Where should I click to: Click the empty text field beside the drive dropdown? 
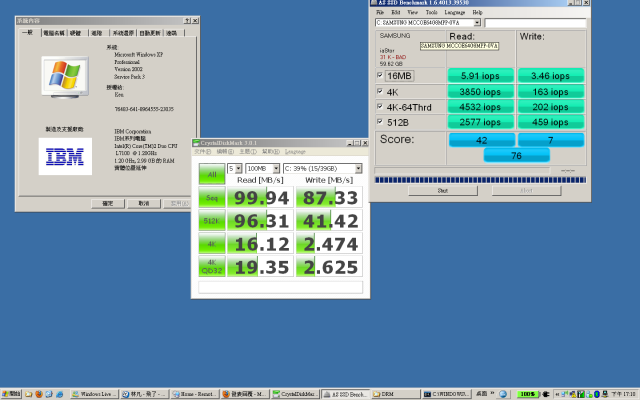click(536, 22)
